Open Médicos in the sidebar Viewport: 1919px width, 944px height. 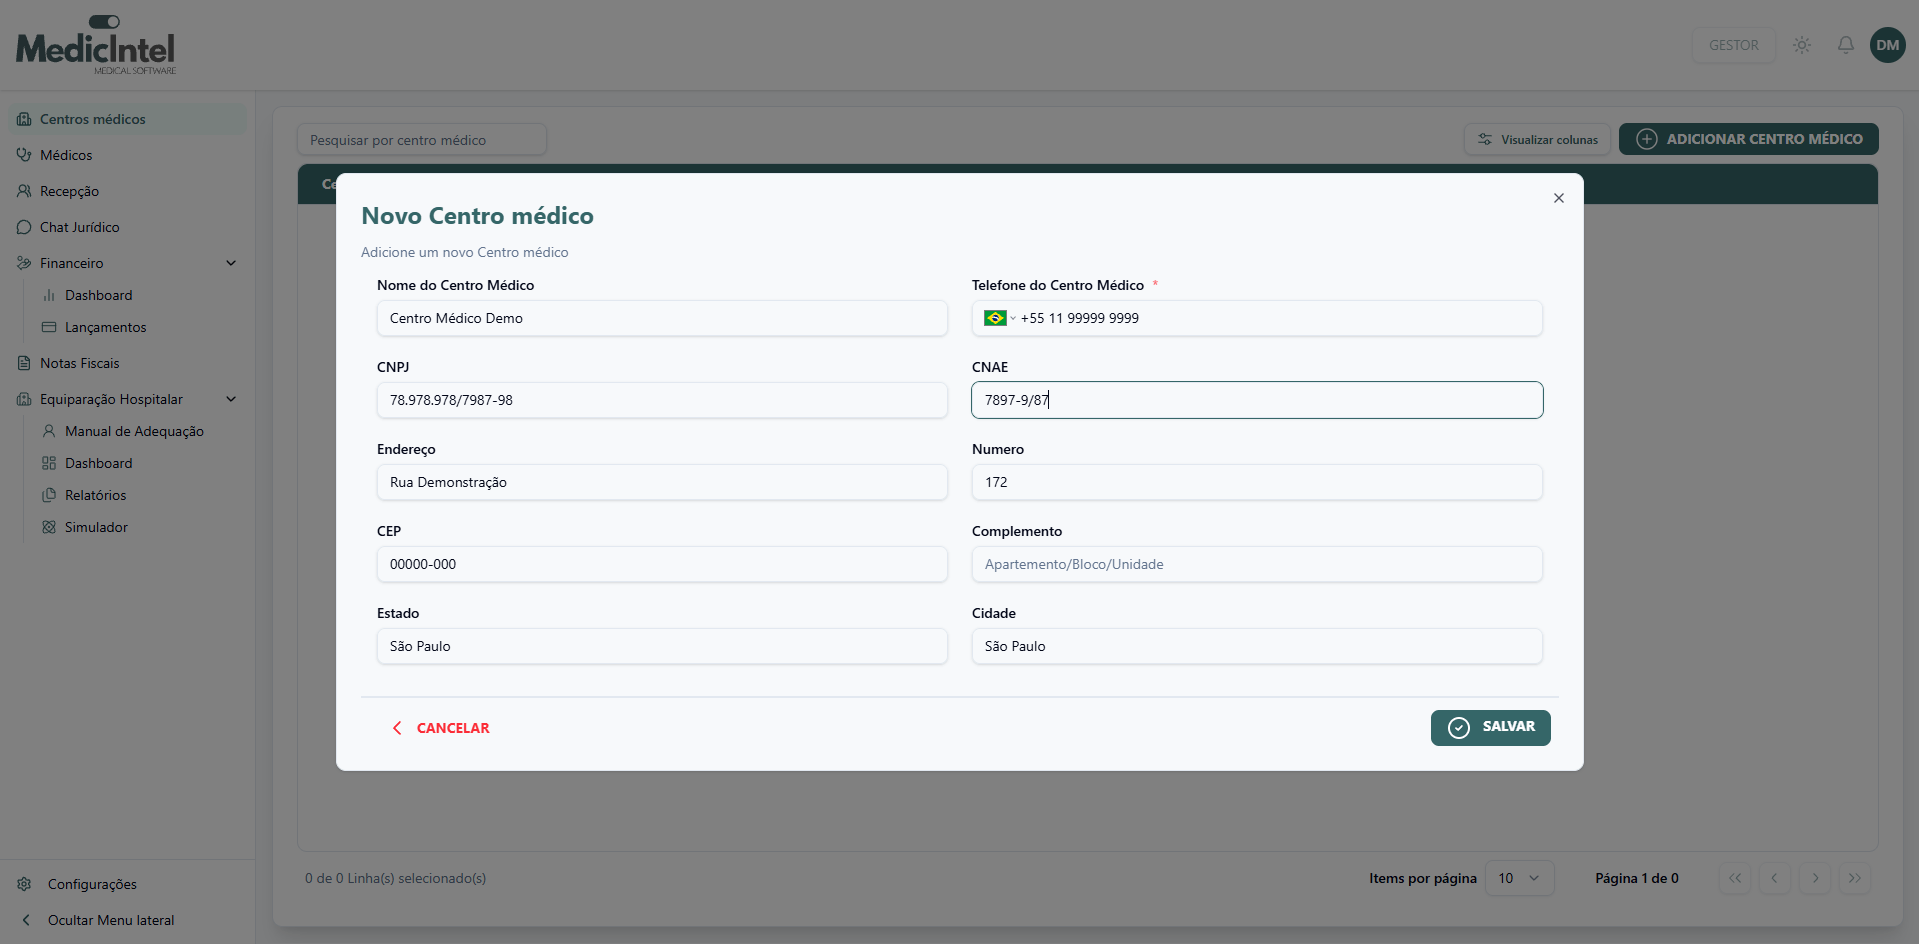pyautogui.click(x=66, y=155)
